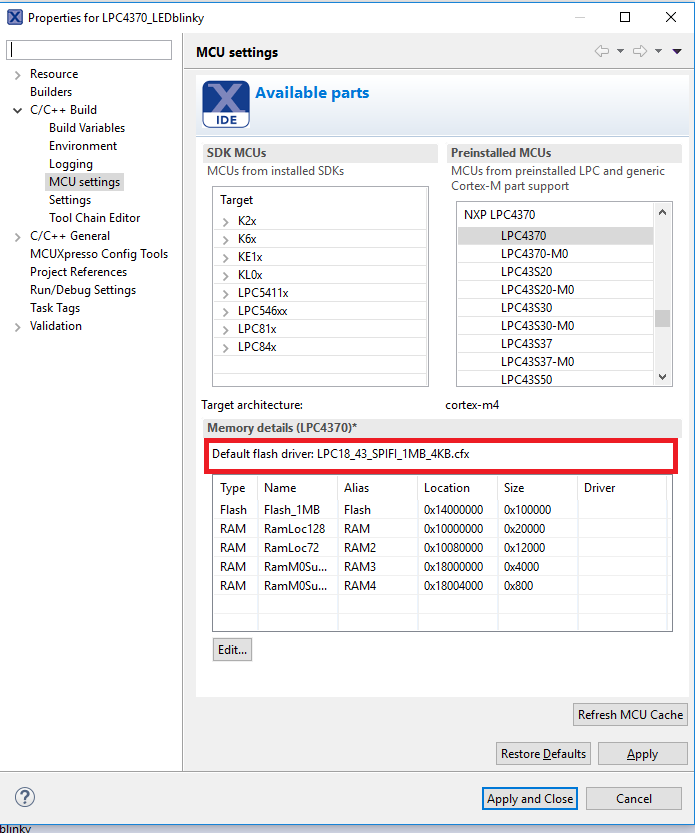Click the Apply button
Screen dimensions: 695x833
(x=642, y=754)
